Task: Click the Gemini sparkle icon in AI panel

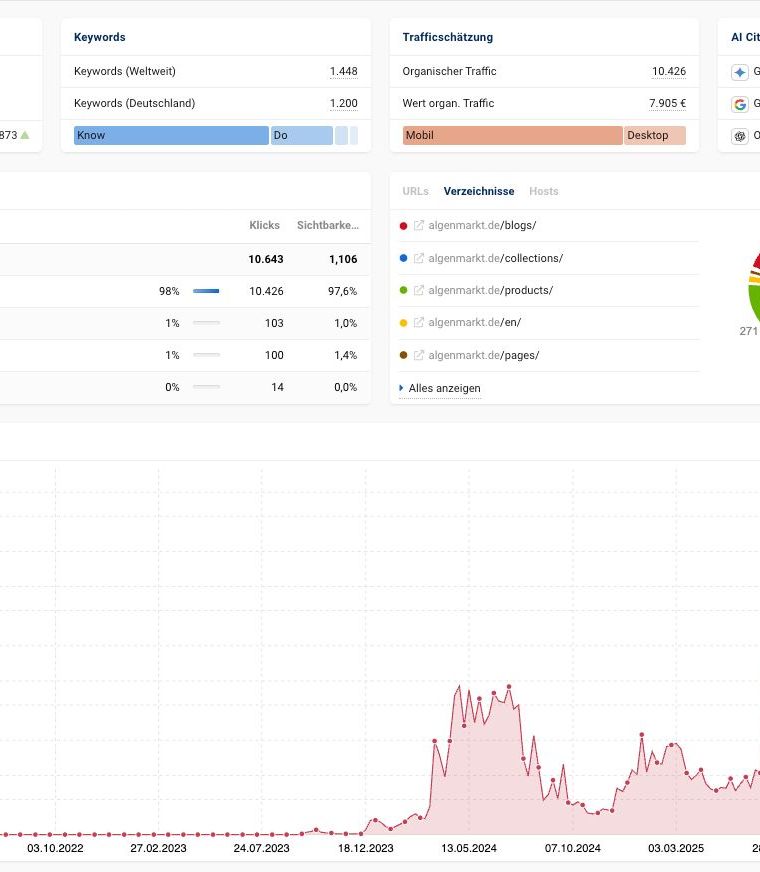Action: pyautogui.click(x=739, y=72)
